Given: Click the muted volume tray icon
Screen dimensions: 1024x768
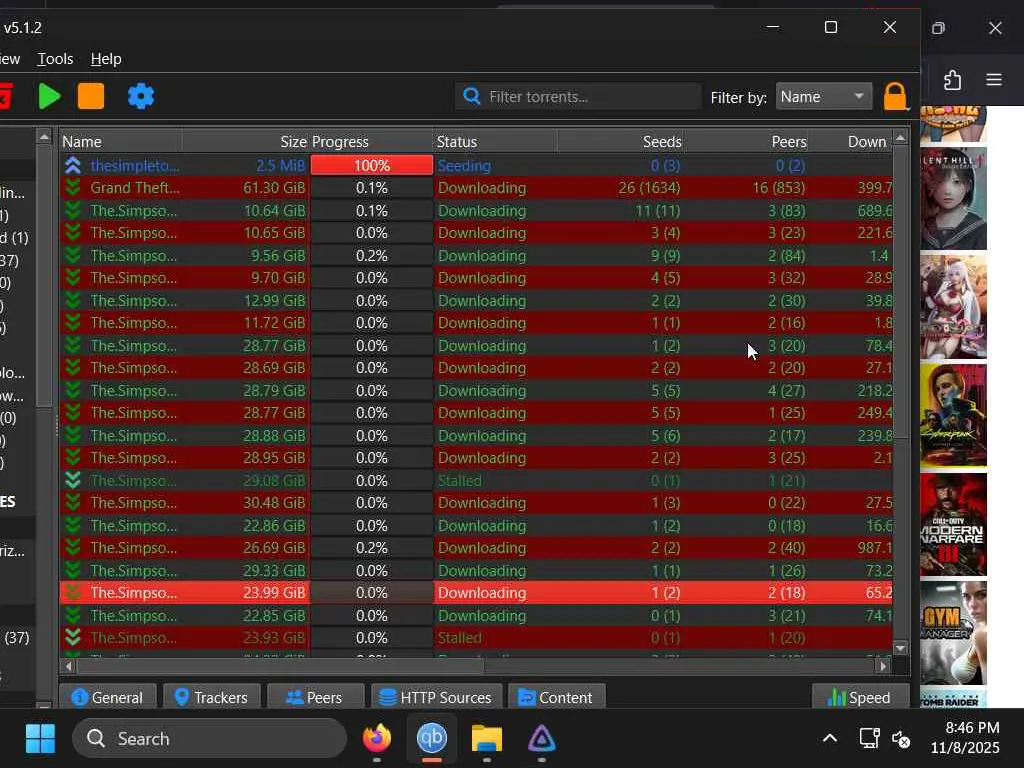Looking at the screenshot, I should (x=901, y=739).
